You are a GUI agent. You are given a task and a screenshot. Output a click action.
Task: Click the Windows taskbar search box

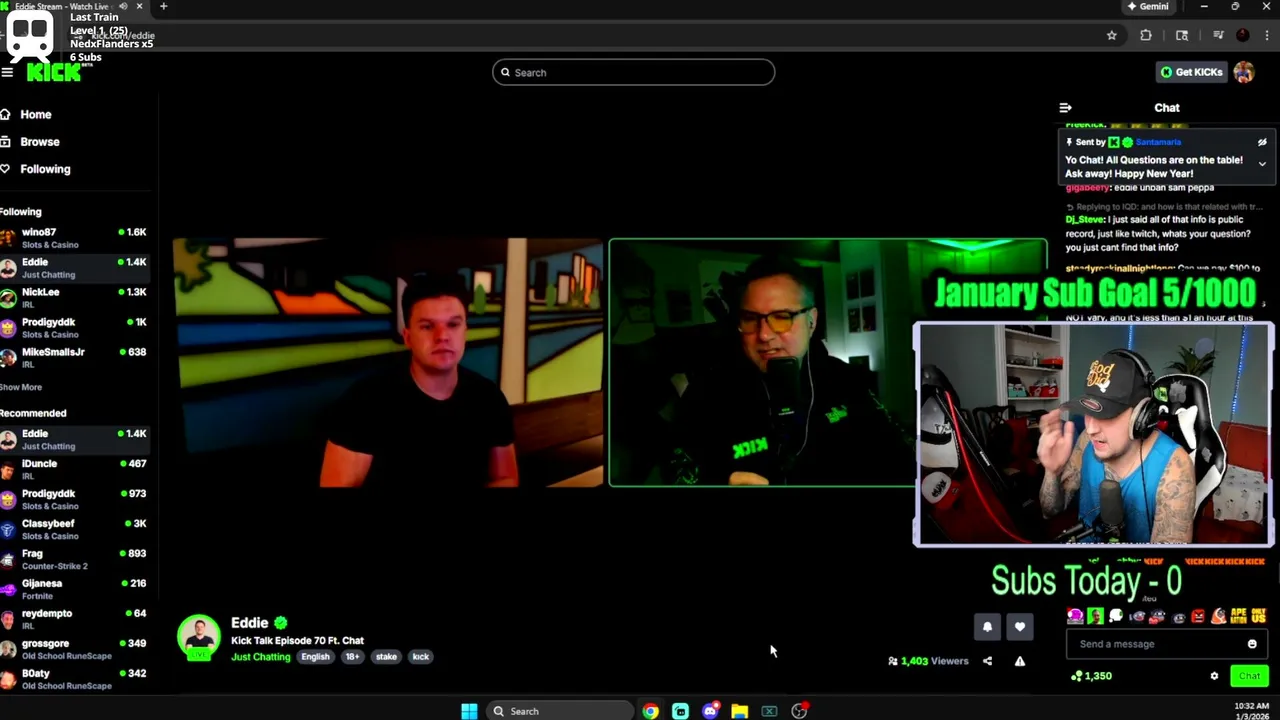[x=560, y=711]
